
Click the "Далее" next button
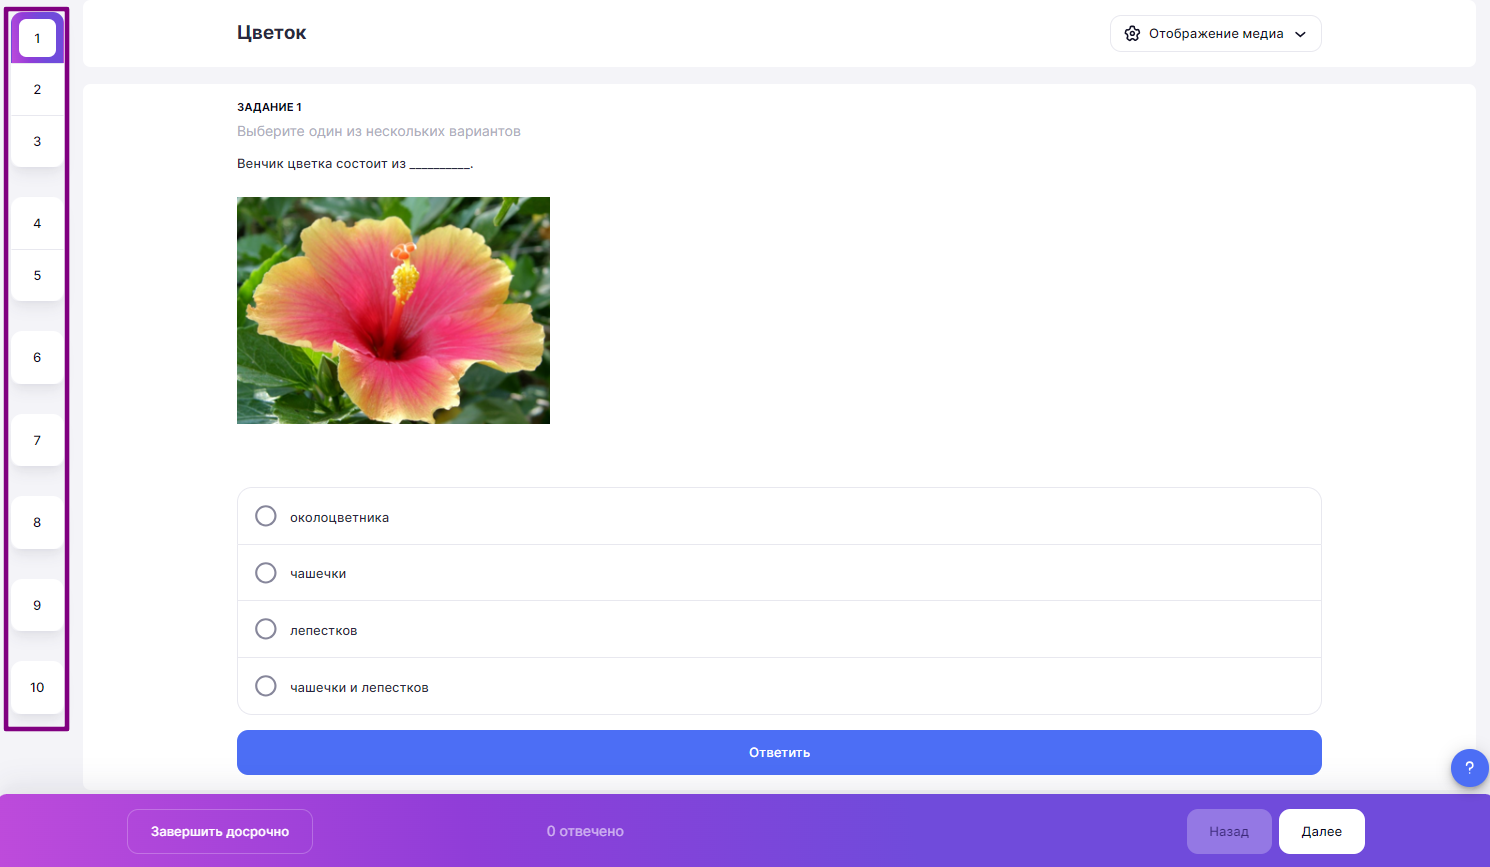point(1322,831)
